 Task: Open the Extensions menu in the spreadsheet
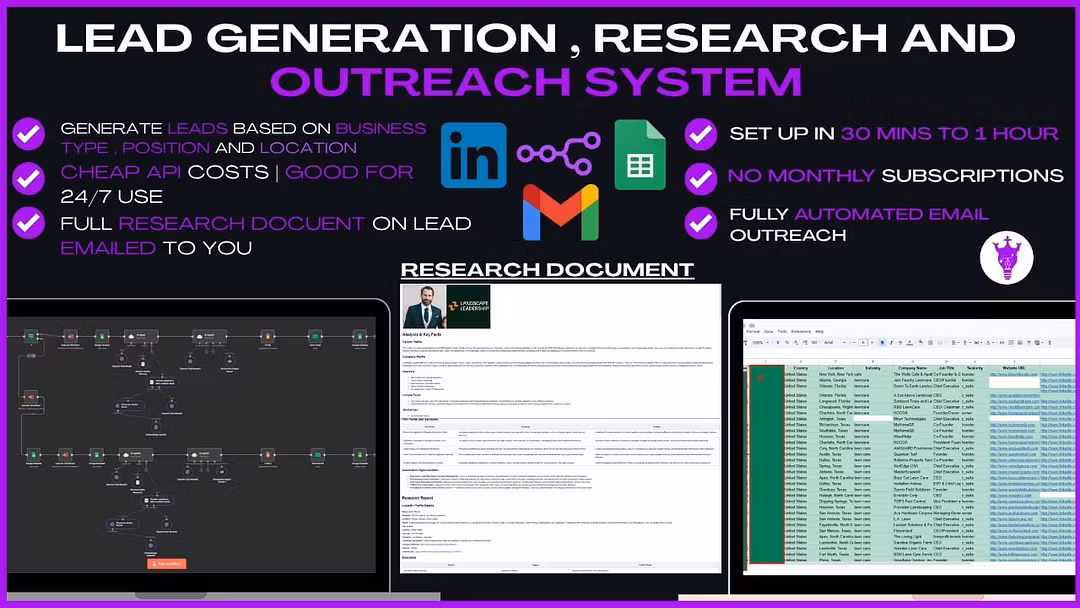pos(801,331)
